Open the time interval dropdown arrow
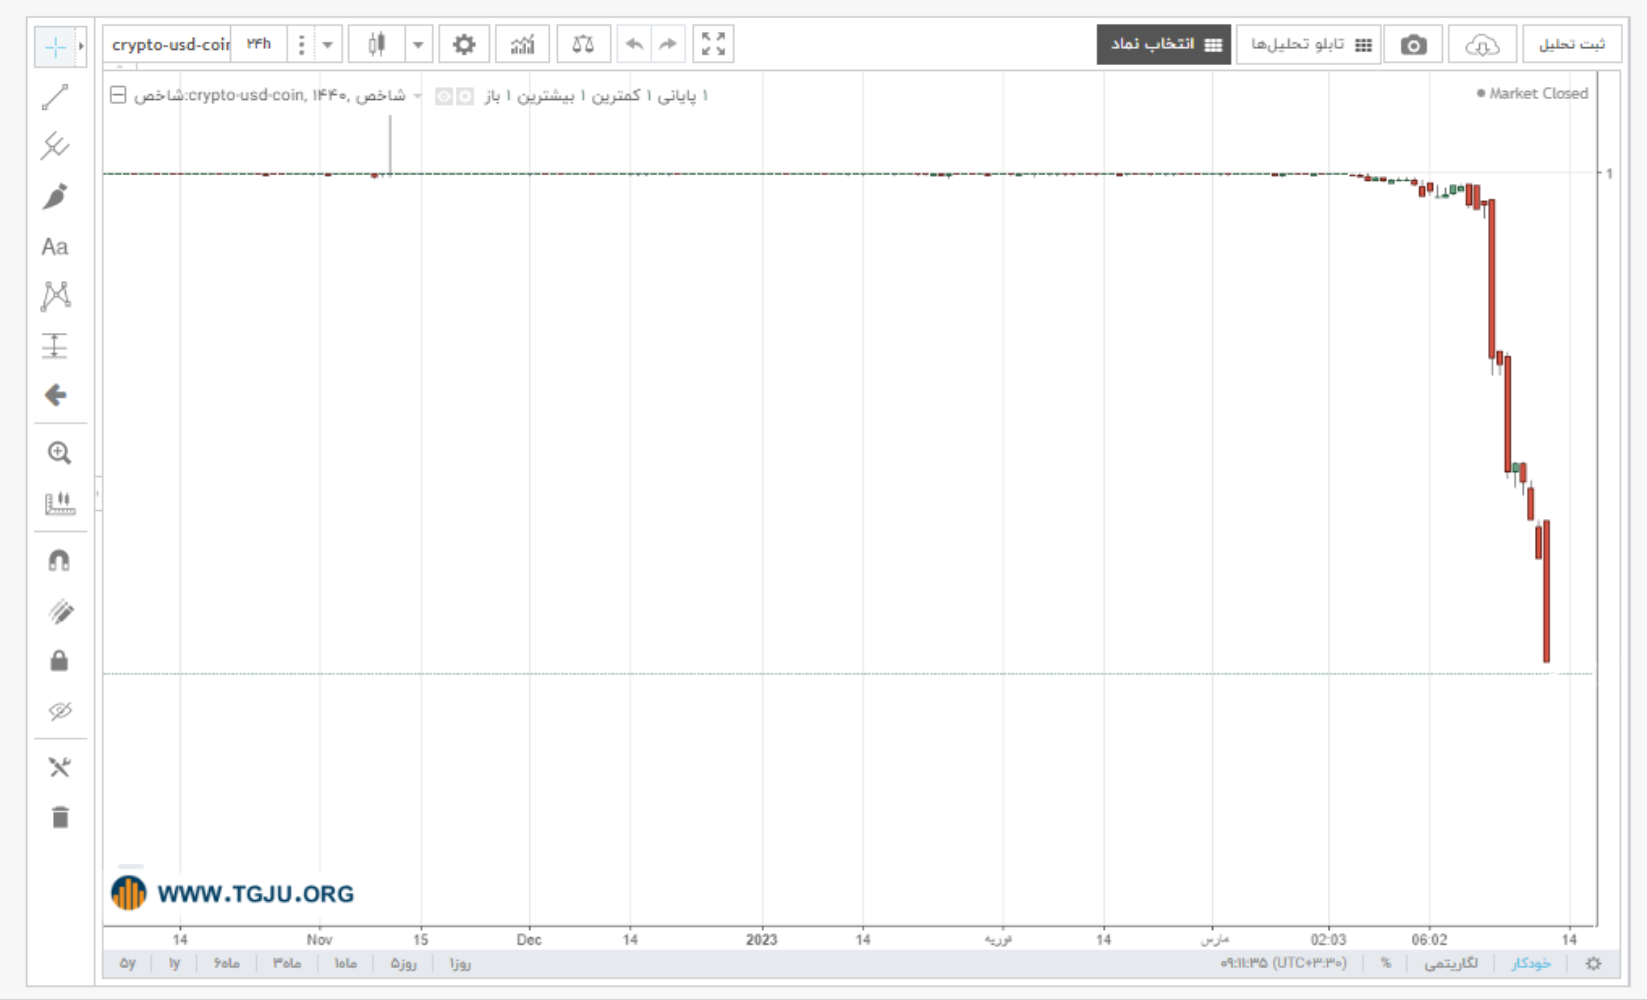 (327, 44)
